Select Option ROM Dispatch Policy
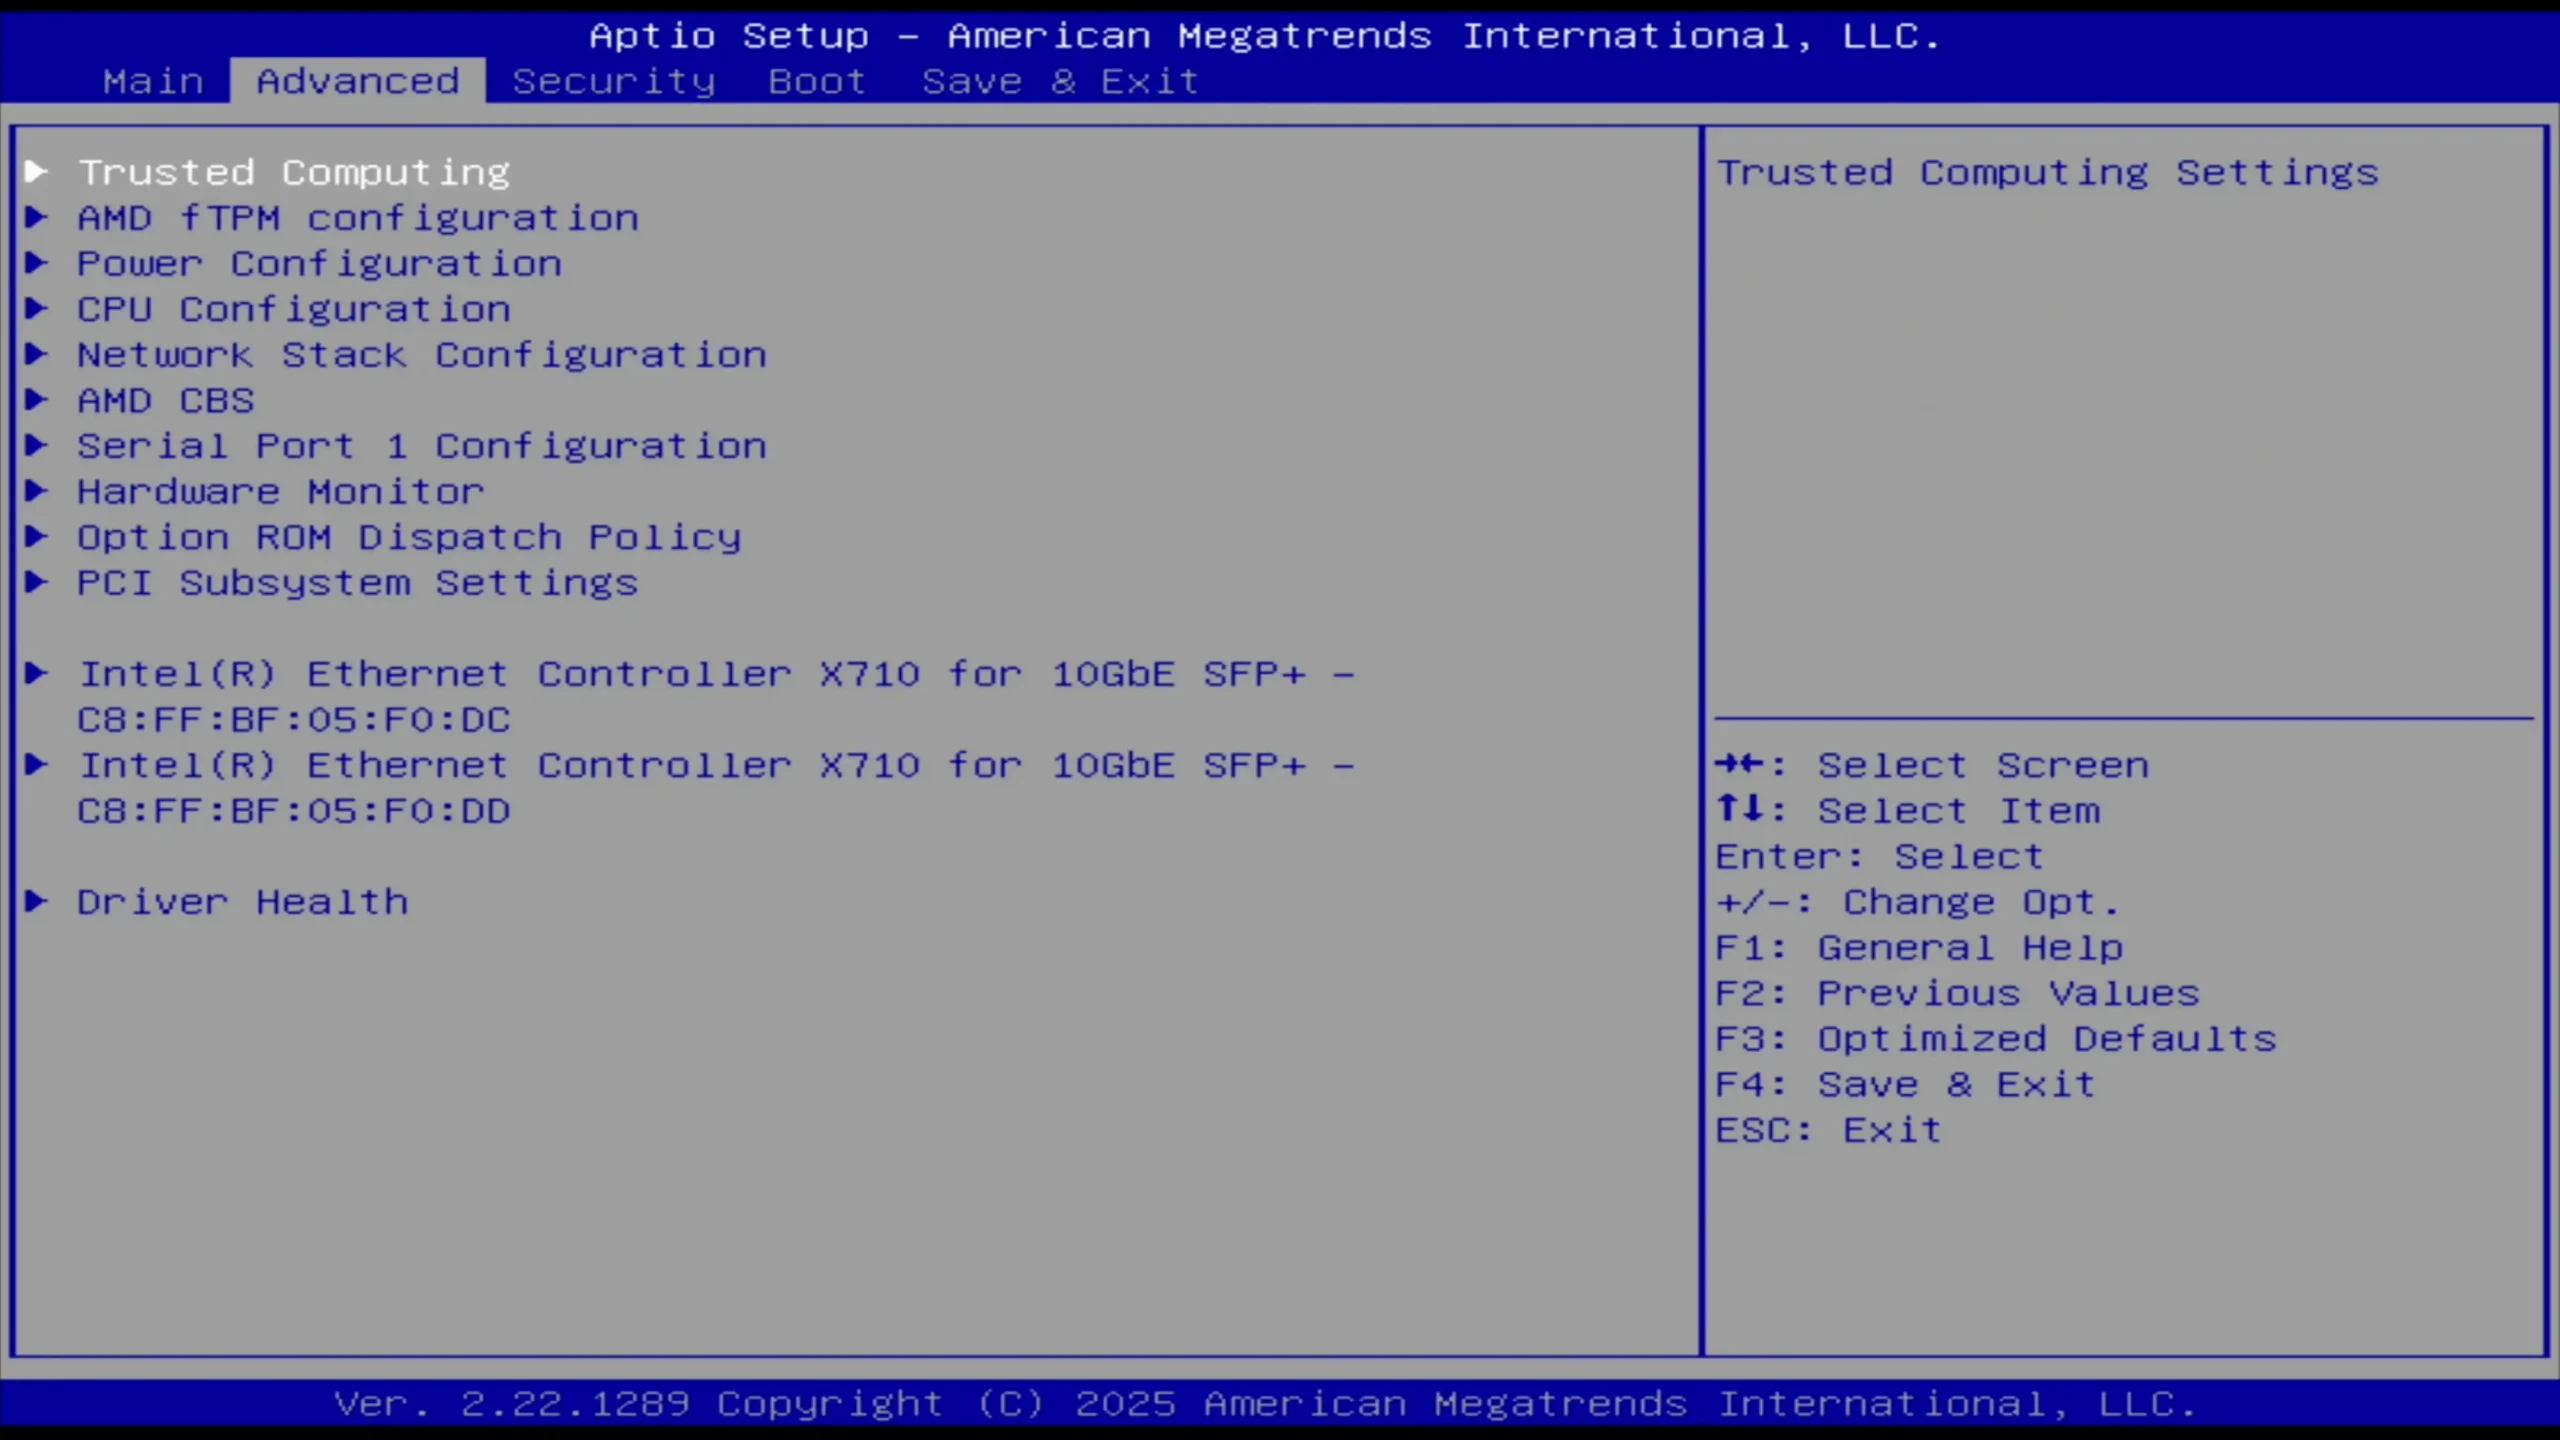 click(409, 538)
